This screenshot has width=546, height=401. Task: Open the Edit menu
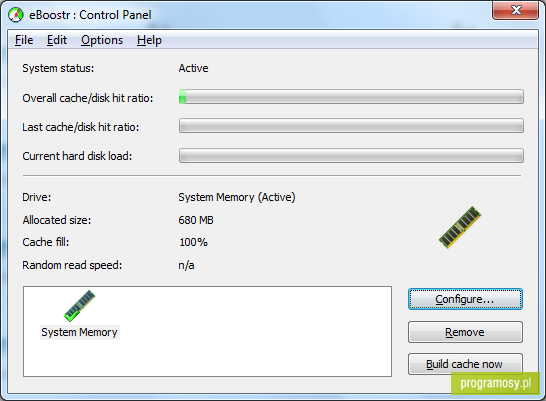click(57, 40)
